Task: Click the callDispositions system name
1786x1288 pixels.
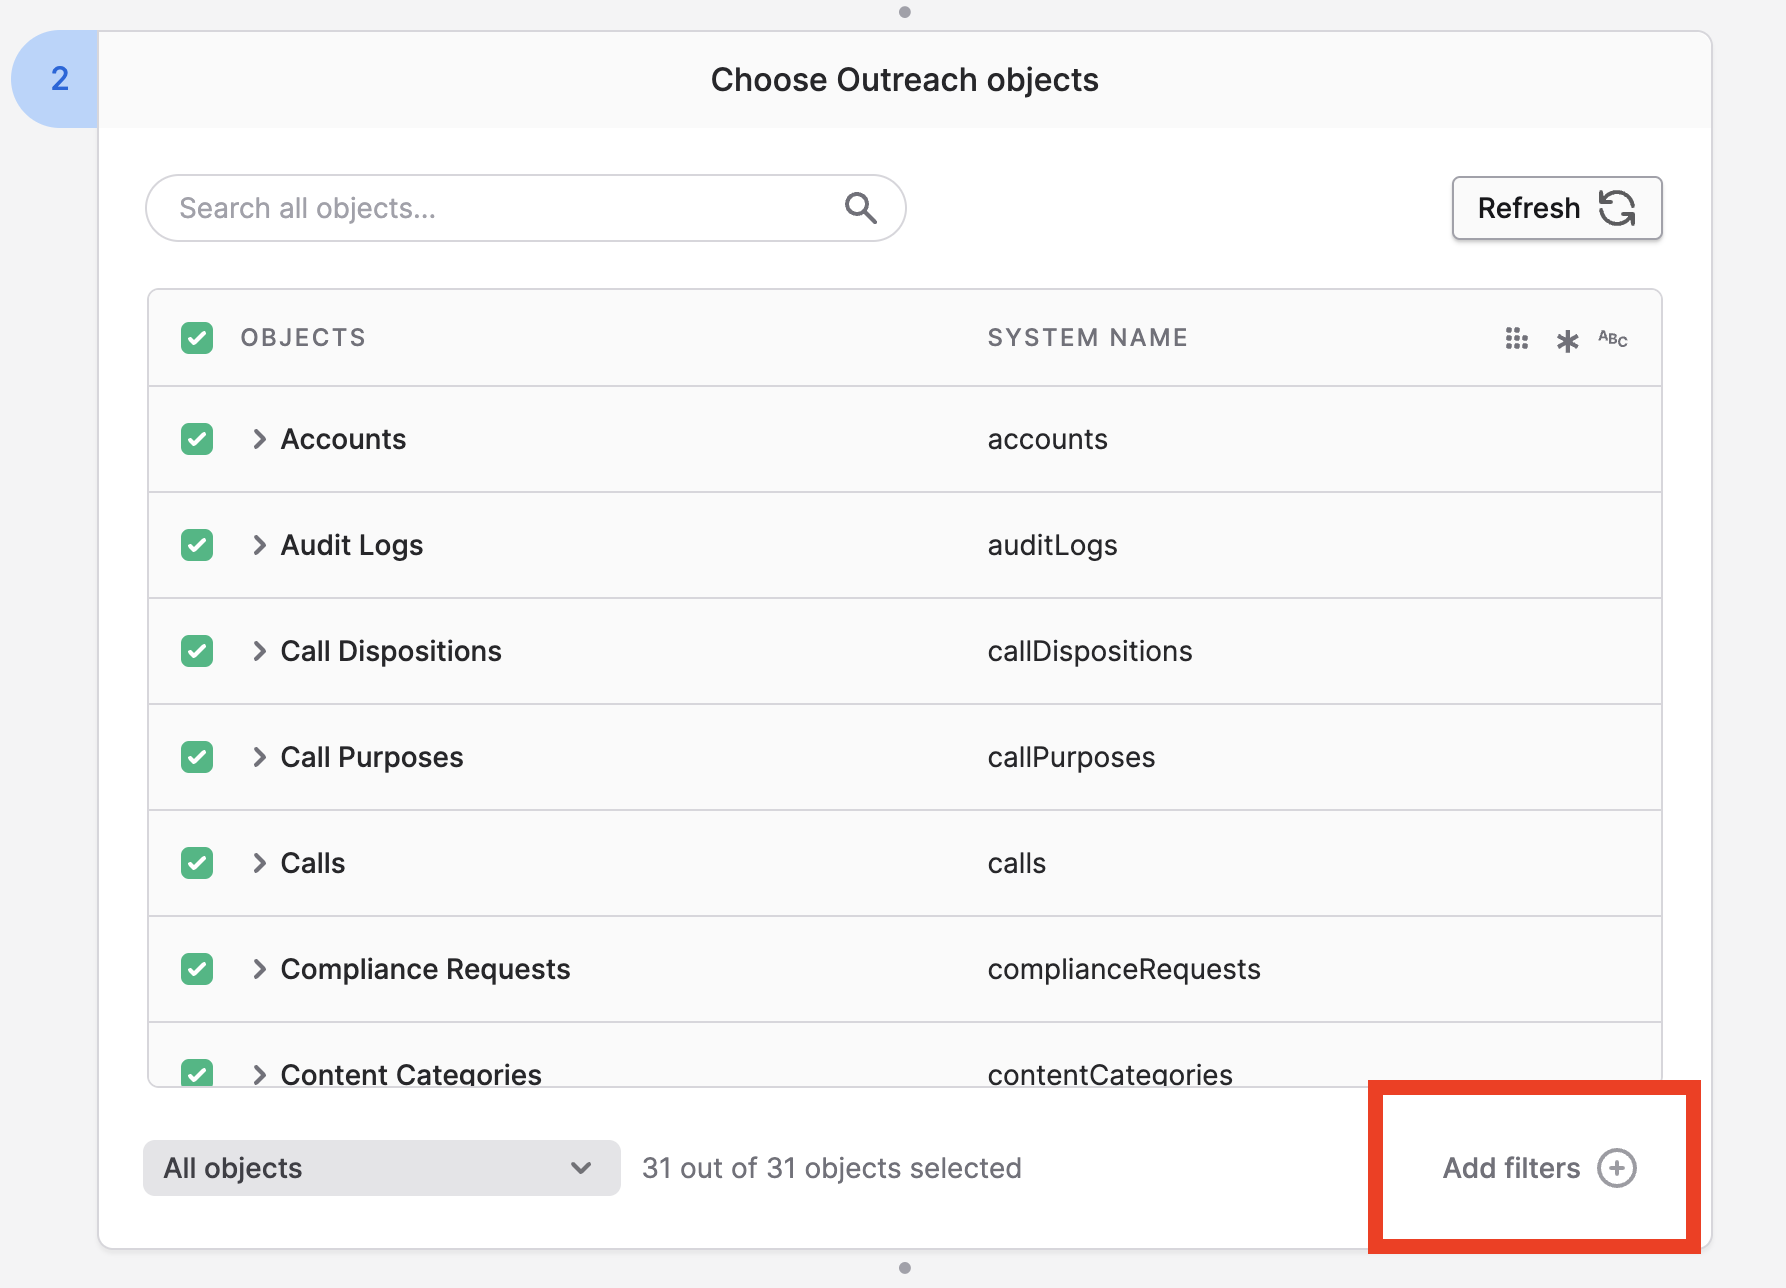Action: pos(1090,651)
